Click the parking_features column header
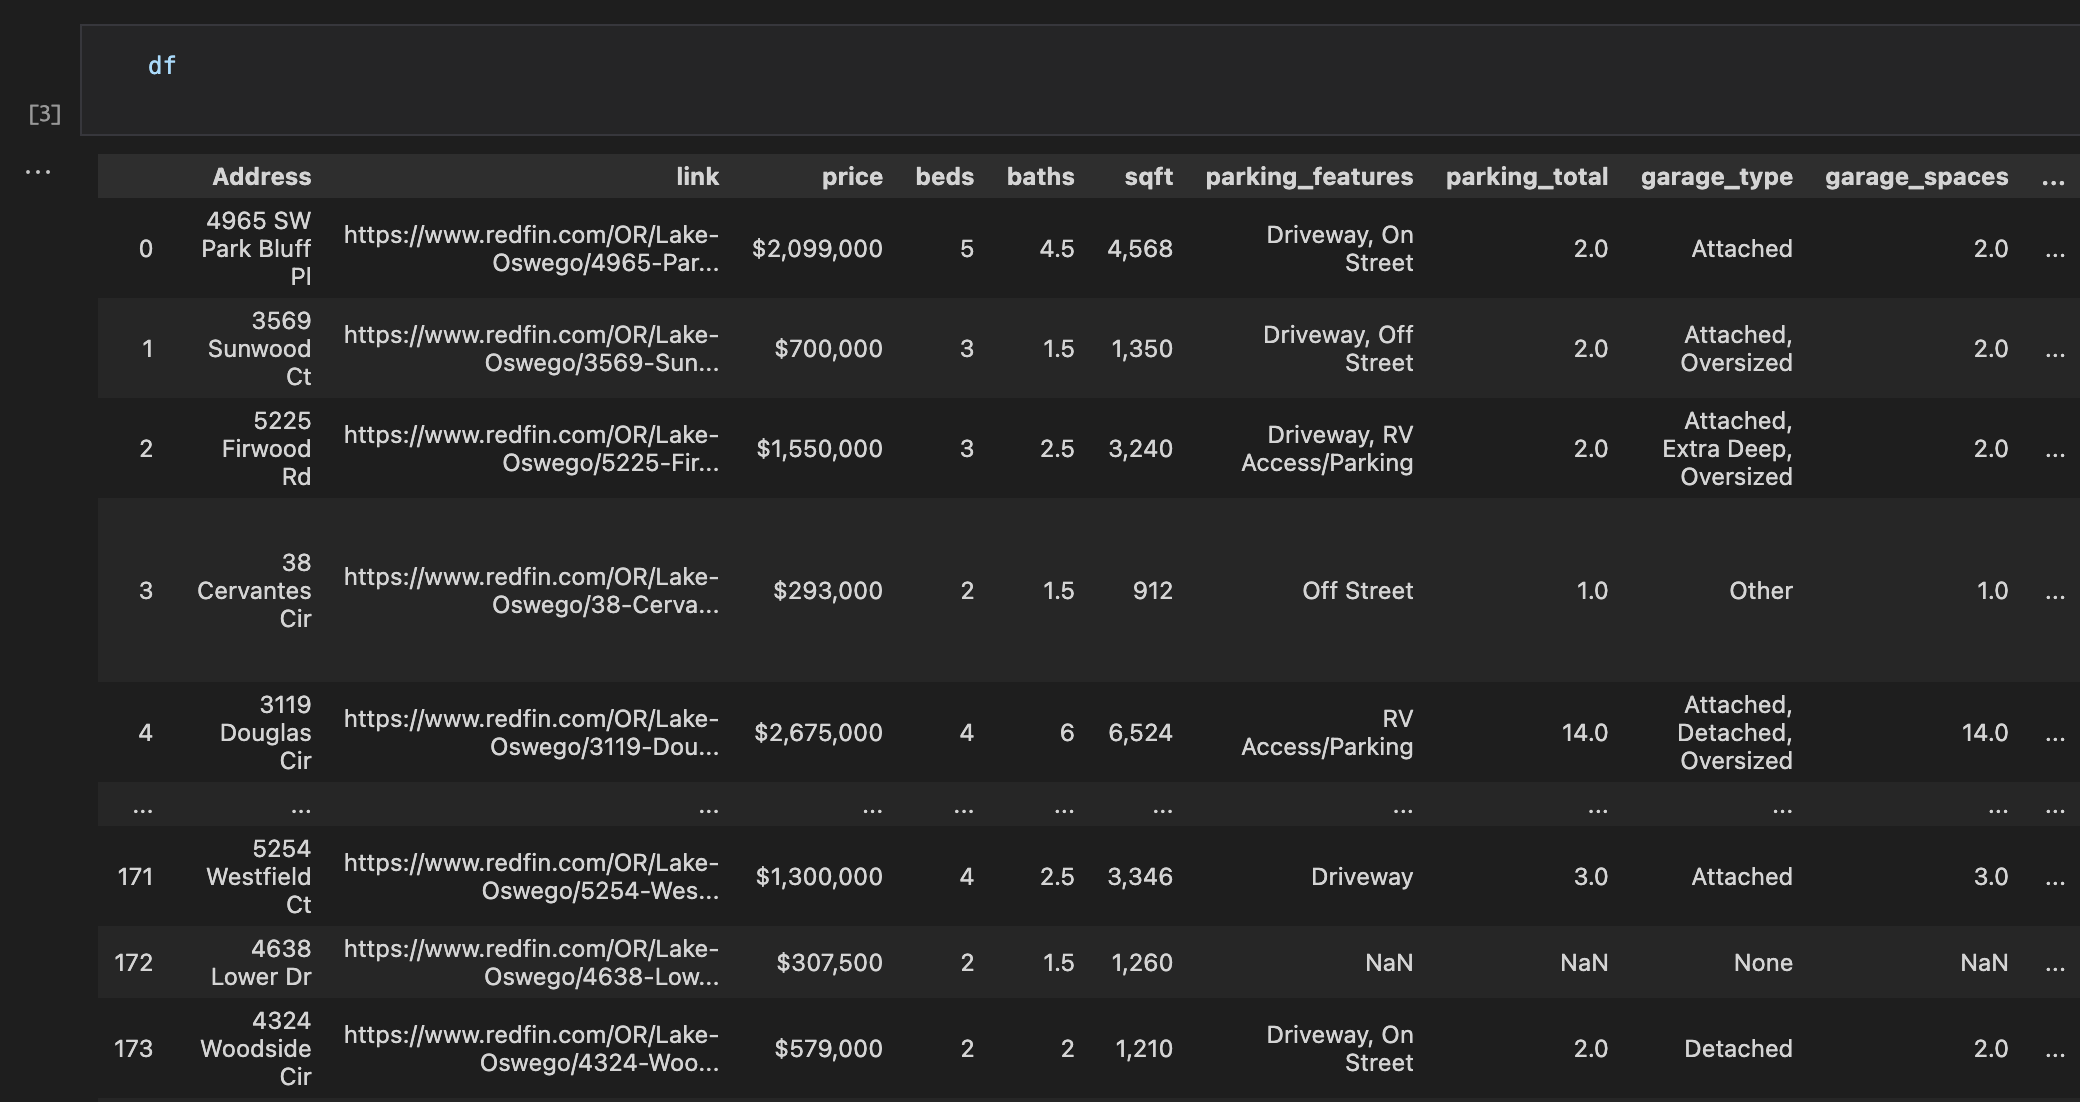The width and height of the screenshot is (2080, 1102). pos(1309,176)
